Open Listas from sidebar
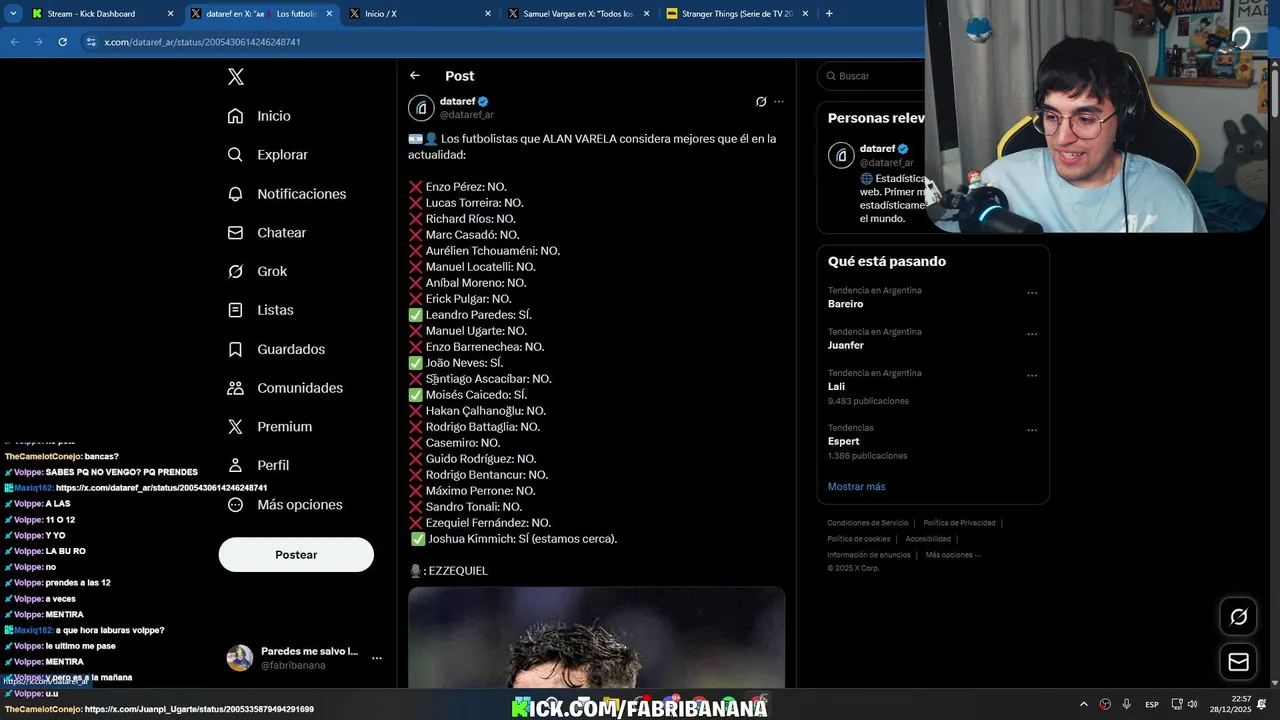 261,310
